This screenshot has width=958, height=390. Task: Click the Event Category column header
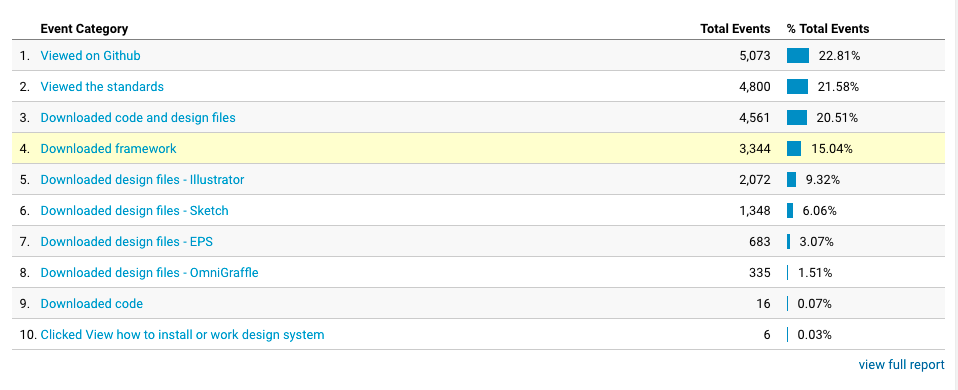(84, 29)
